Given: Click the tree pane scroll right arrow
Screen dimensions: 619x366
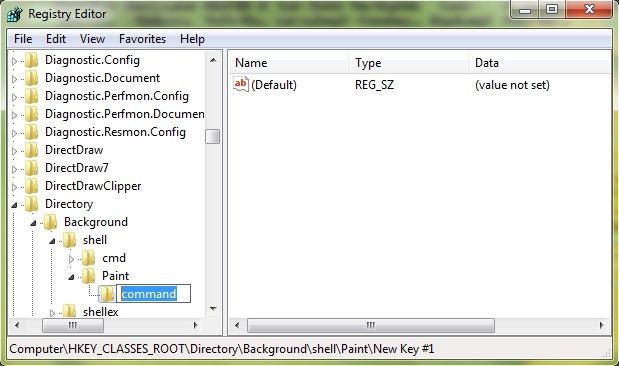Looking at the screenshot, I should [x=195, y=326].
